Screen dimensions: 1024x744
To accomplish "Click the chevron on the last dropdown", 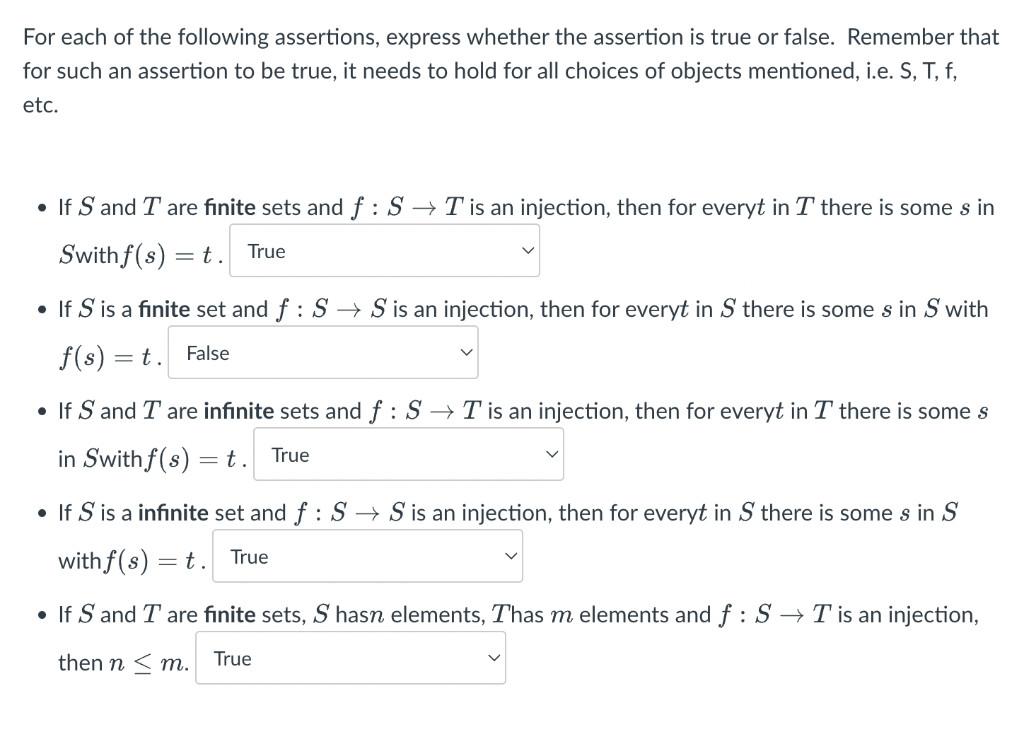I will (492, 658).
